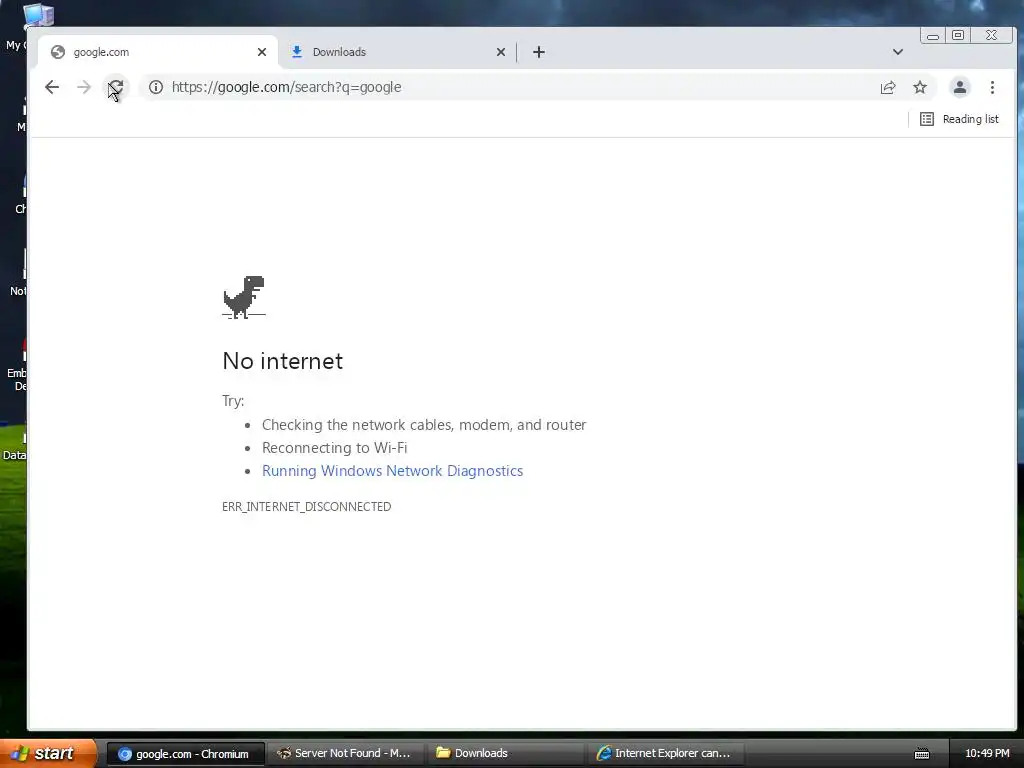The width and height of the screenshot is (1024, 768).
Task: Click the keyboard icon in system tray
Action: point(921,754)
